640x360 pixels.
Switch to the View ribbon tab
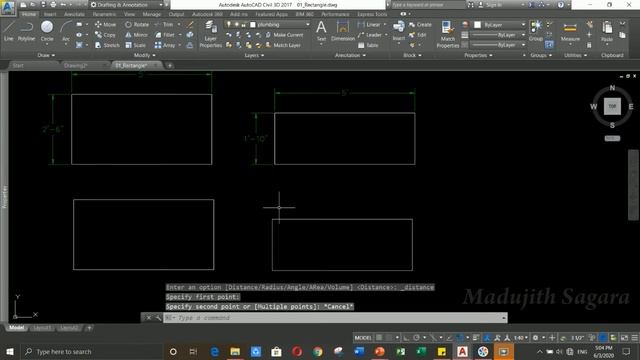point(129,14)
